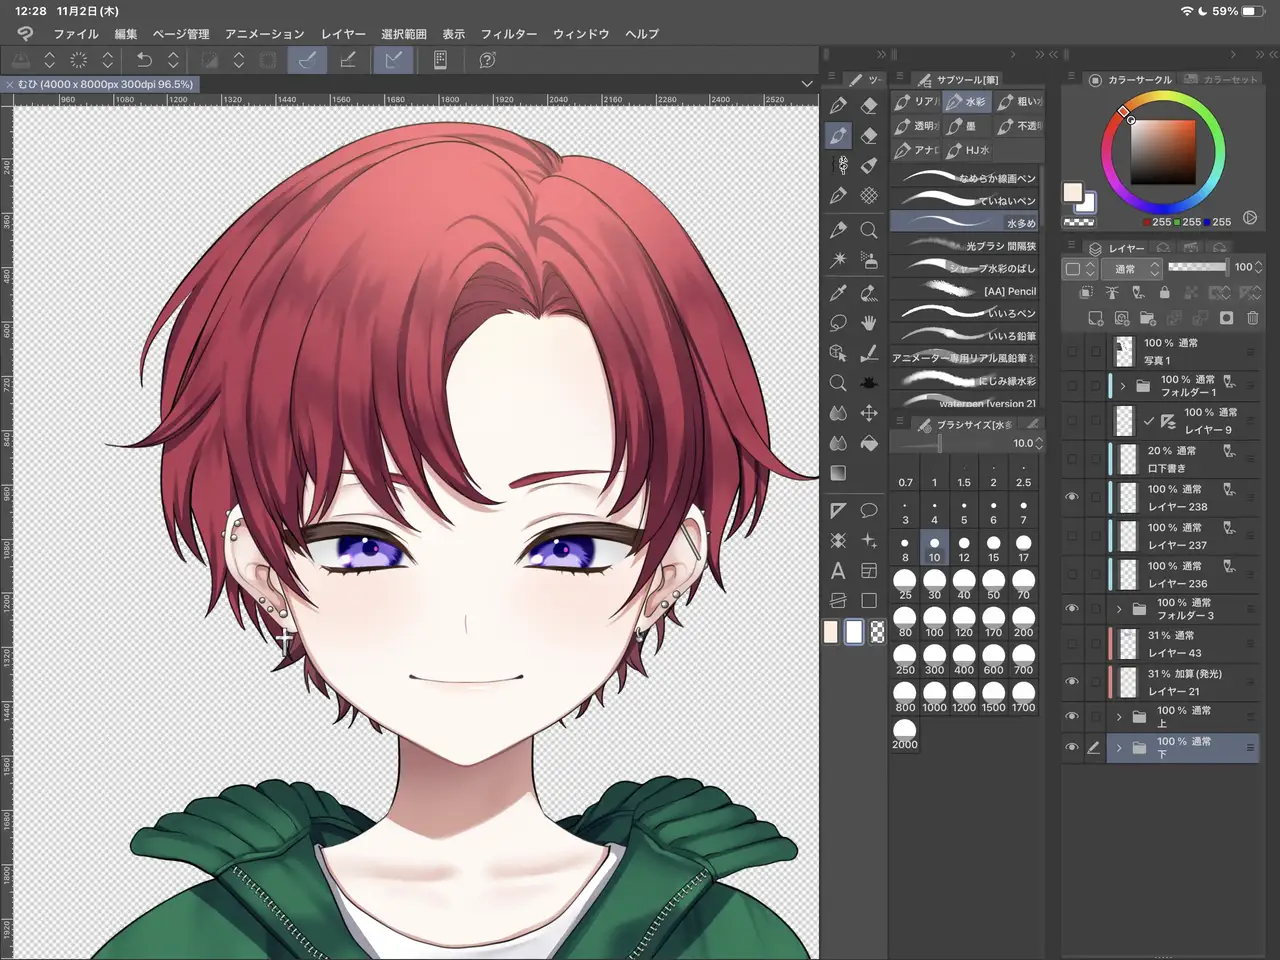
Task: Select the なめらか線画ペン brush
Action: click(965, 178)
